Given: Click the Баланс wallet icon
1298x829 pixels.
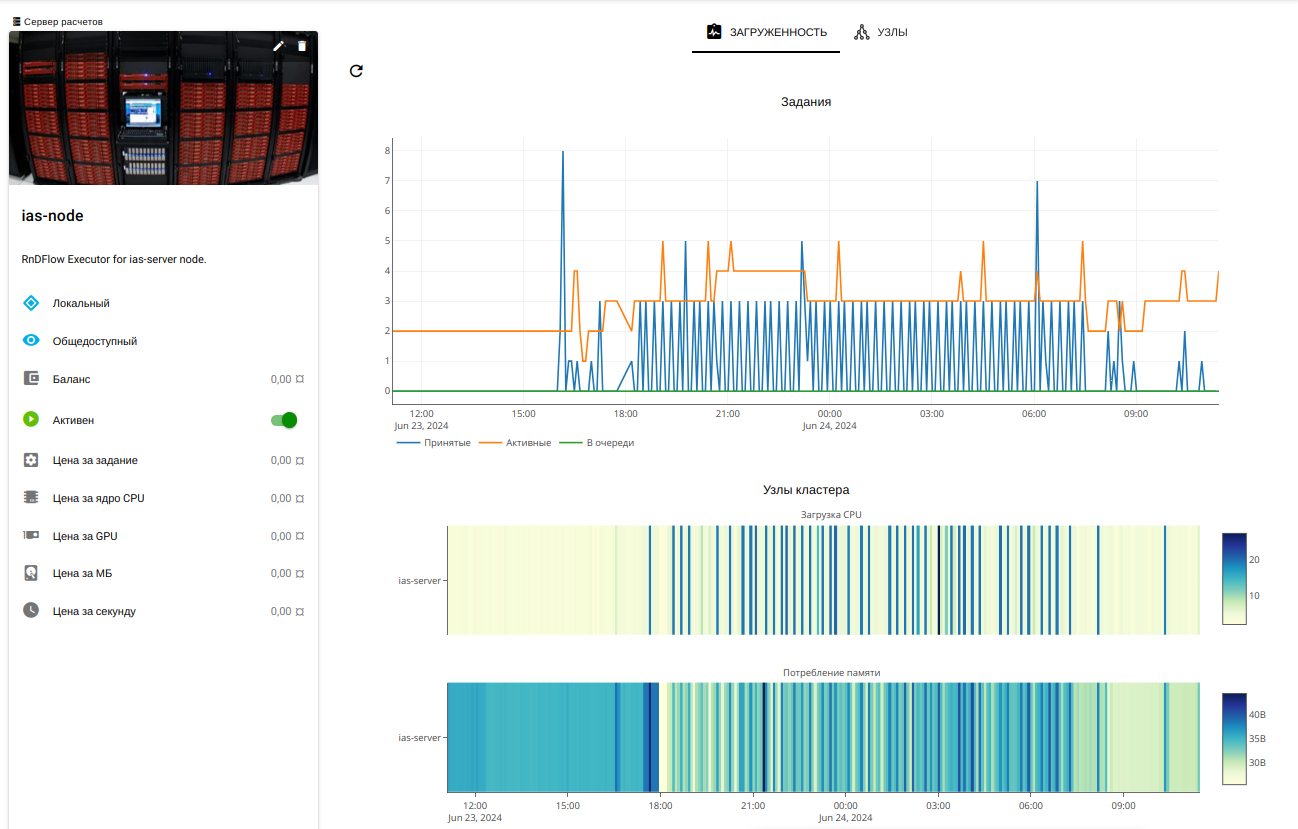Looking at the screenshot, I should [x=31, y=379].
